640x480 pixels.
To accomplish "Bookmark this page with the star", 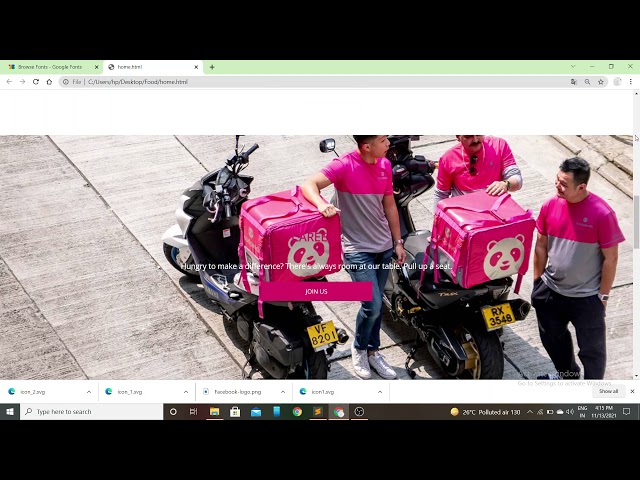I will click(601, 82).
